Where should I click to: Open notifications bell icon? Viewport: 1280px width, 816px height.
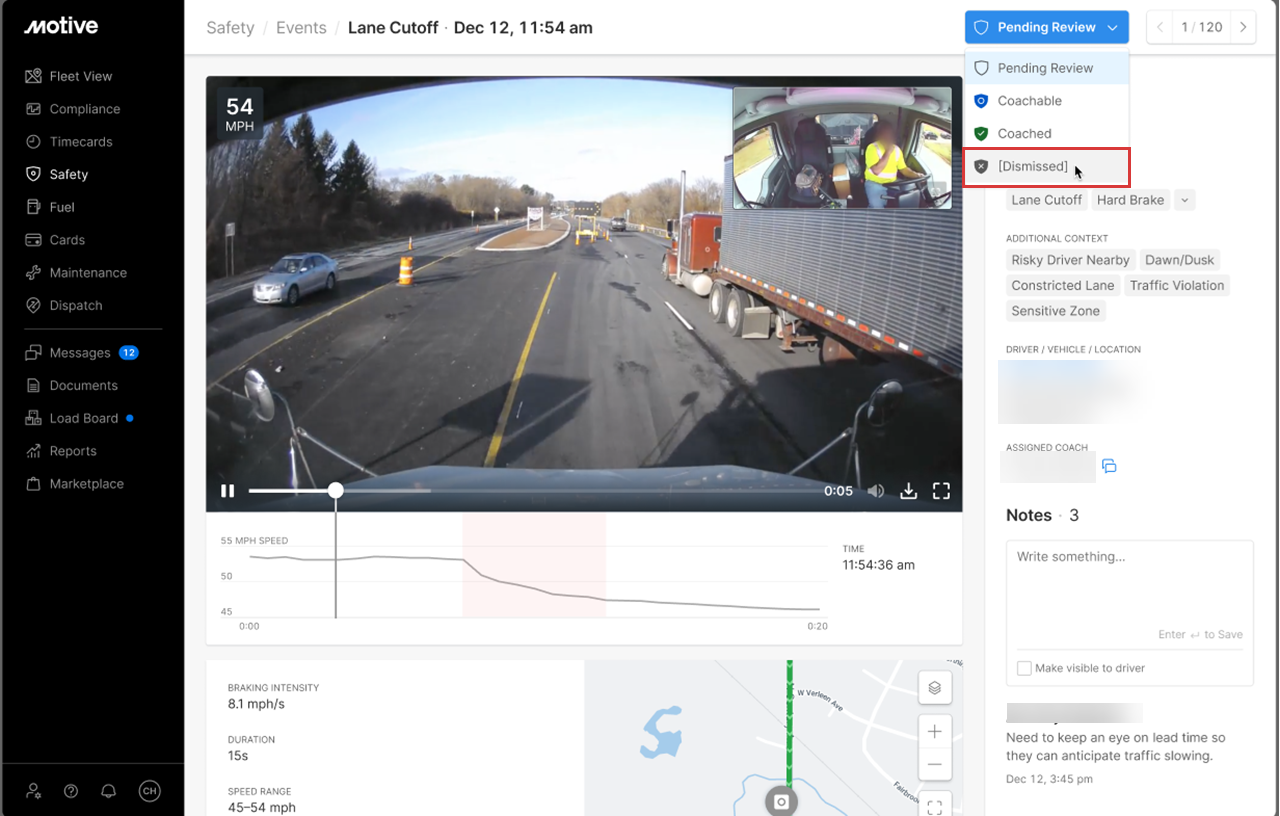[x=109, y=791]
